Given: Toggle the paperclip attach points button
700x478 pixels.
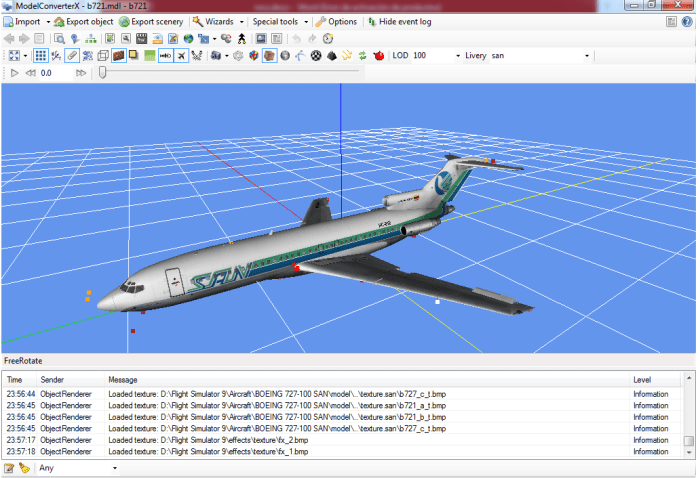Looking at the screenshot, I should click(x=72, y=56).
